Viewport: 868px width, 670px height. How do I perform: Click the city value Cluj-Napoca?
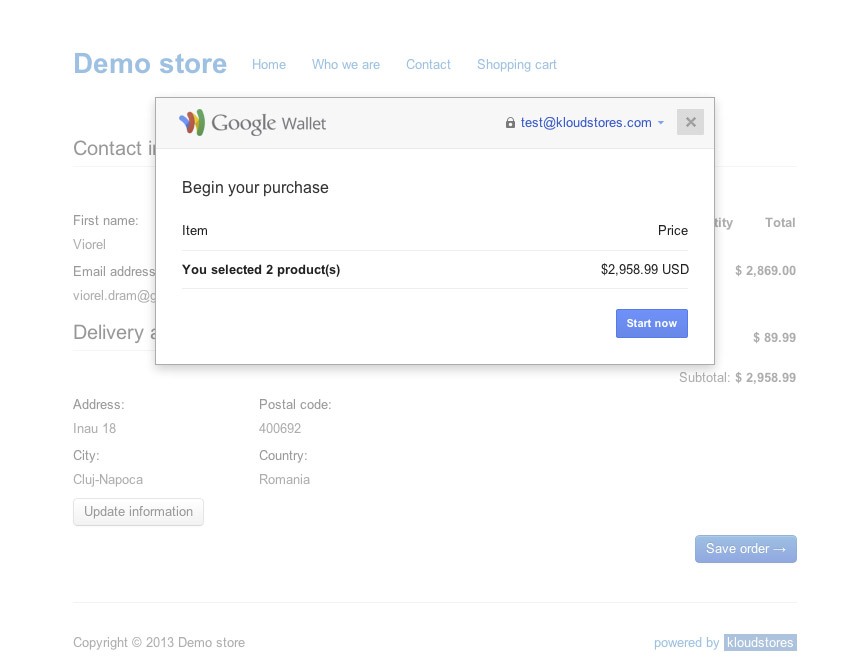[108, 480]
